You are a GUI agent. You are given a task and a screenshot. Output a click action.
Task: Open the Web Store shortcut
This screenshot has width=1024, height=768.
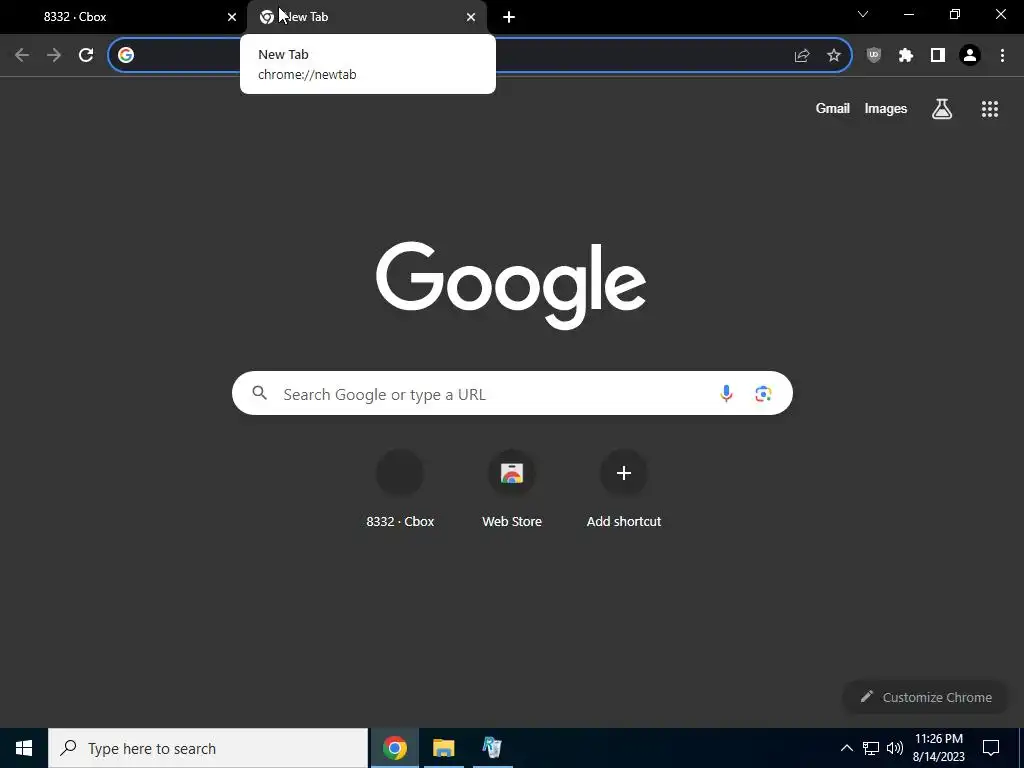512,489
